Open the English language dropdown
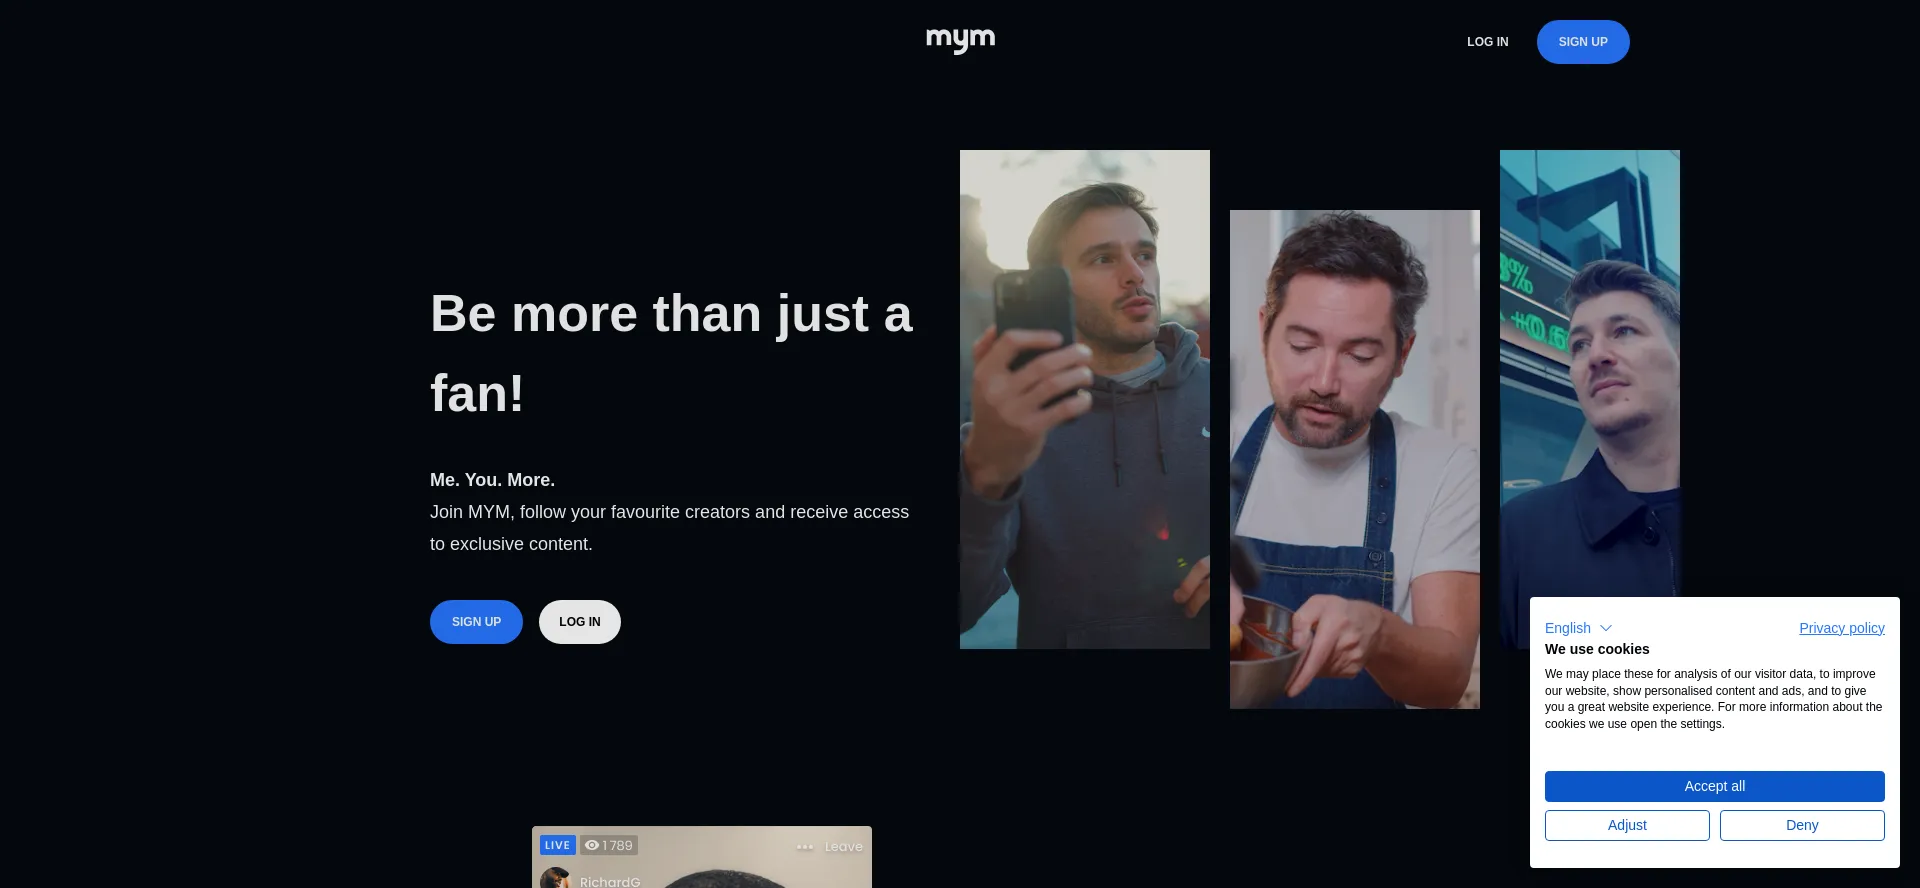This screenshot has height=888, width=1920. coord(1578,628)
